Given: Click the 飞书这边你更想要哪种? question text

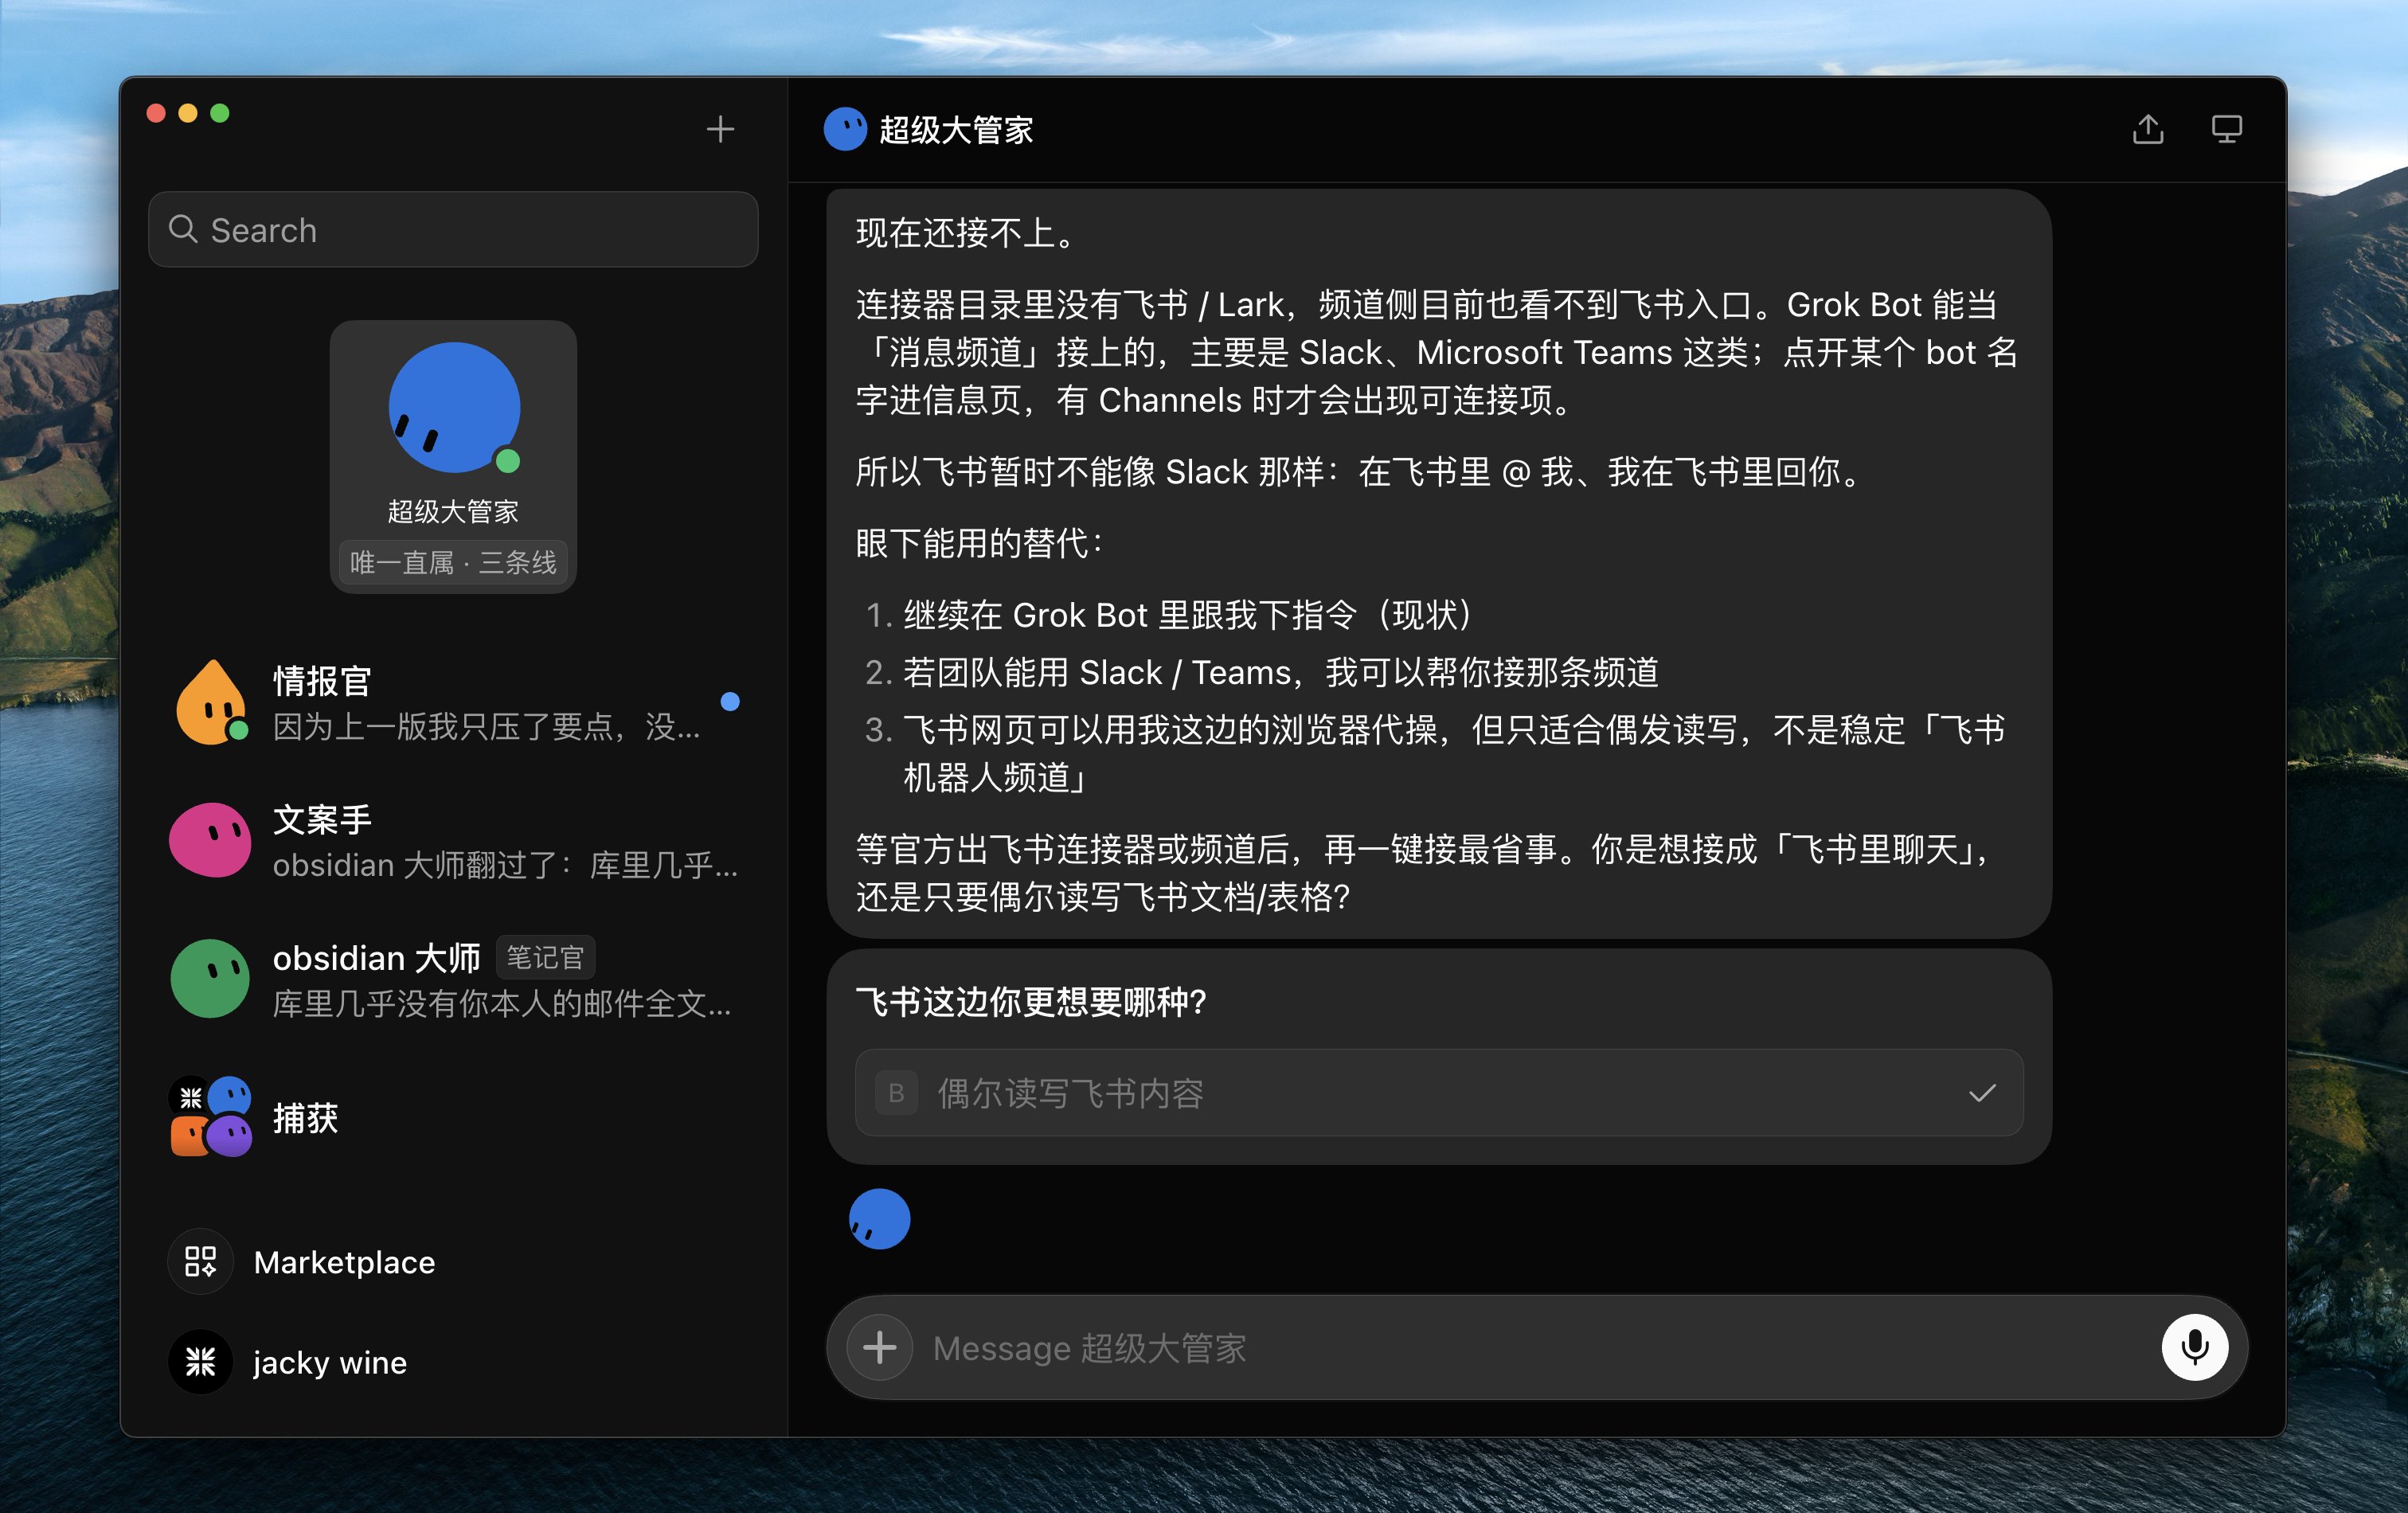Looking at the screenshot, I should pos(1032,1001).
